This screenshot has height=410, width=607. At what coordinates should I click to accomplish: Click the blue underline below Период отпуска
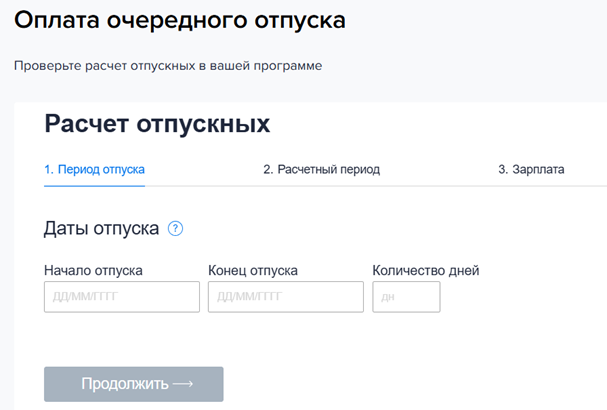94,185
